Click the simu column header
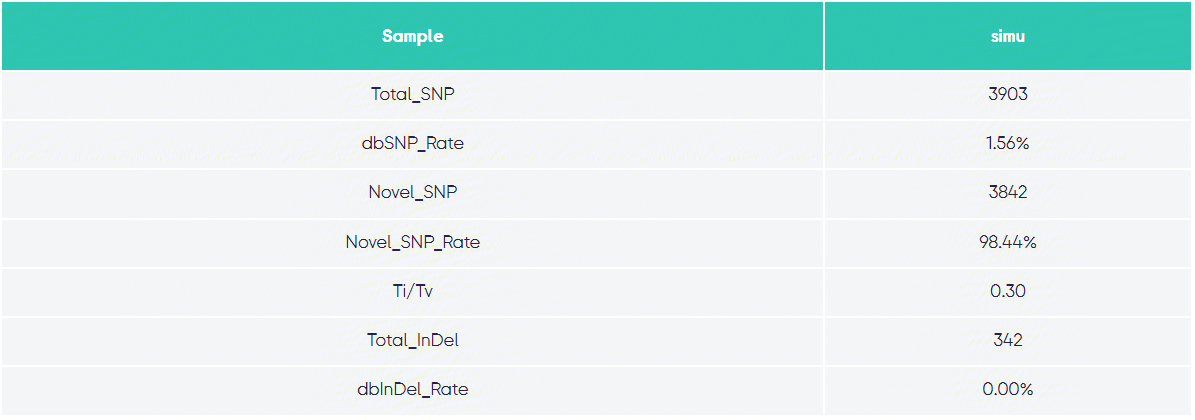Image resolution: width=1195 pixels, height=420 pixels. coord(1008,36)
